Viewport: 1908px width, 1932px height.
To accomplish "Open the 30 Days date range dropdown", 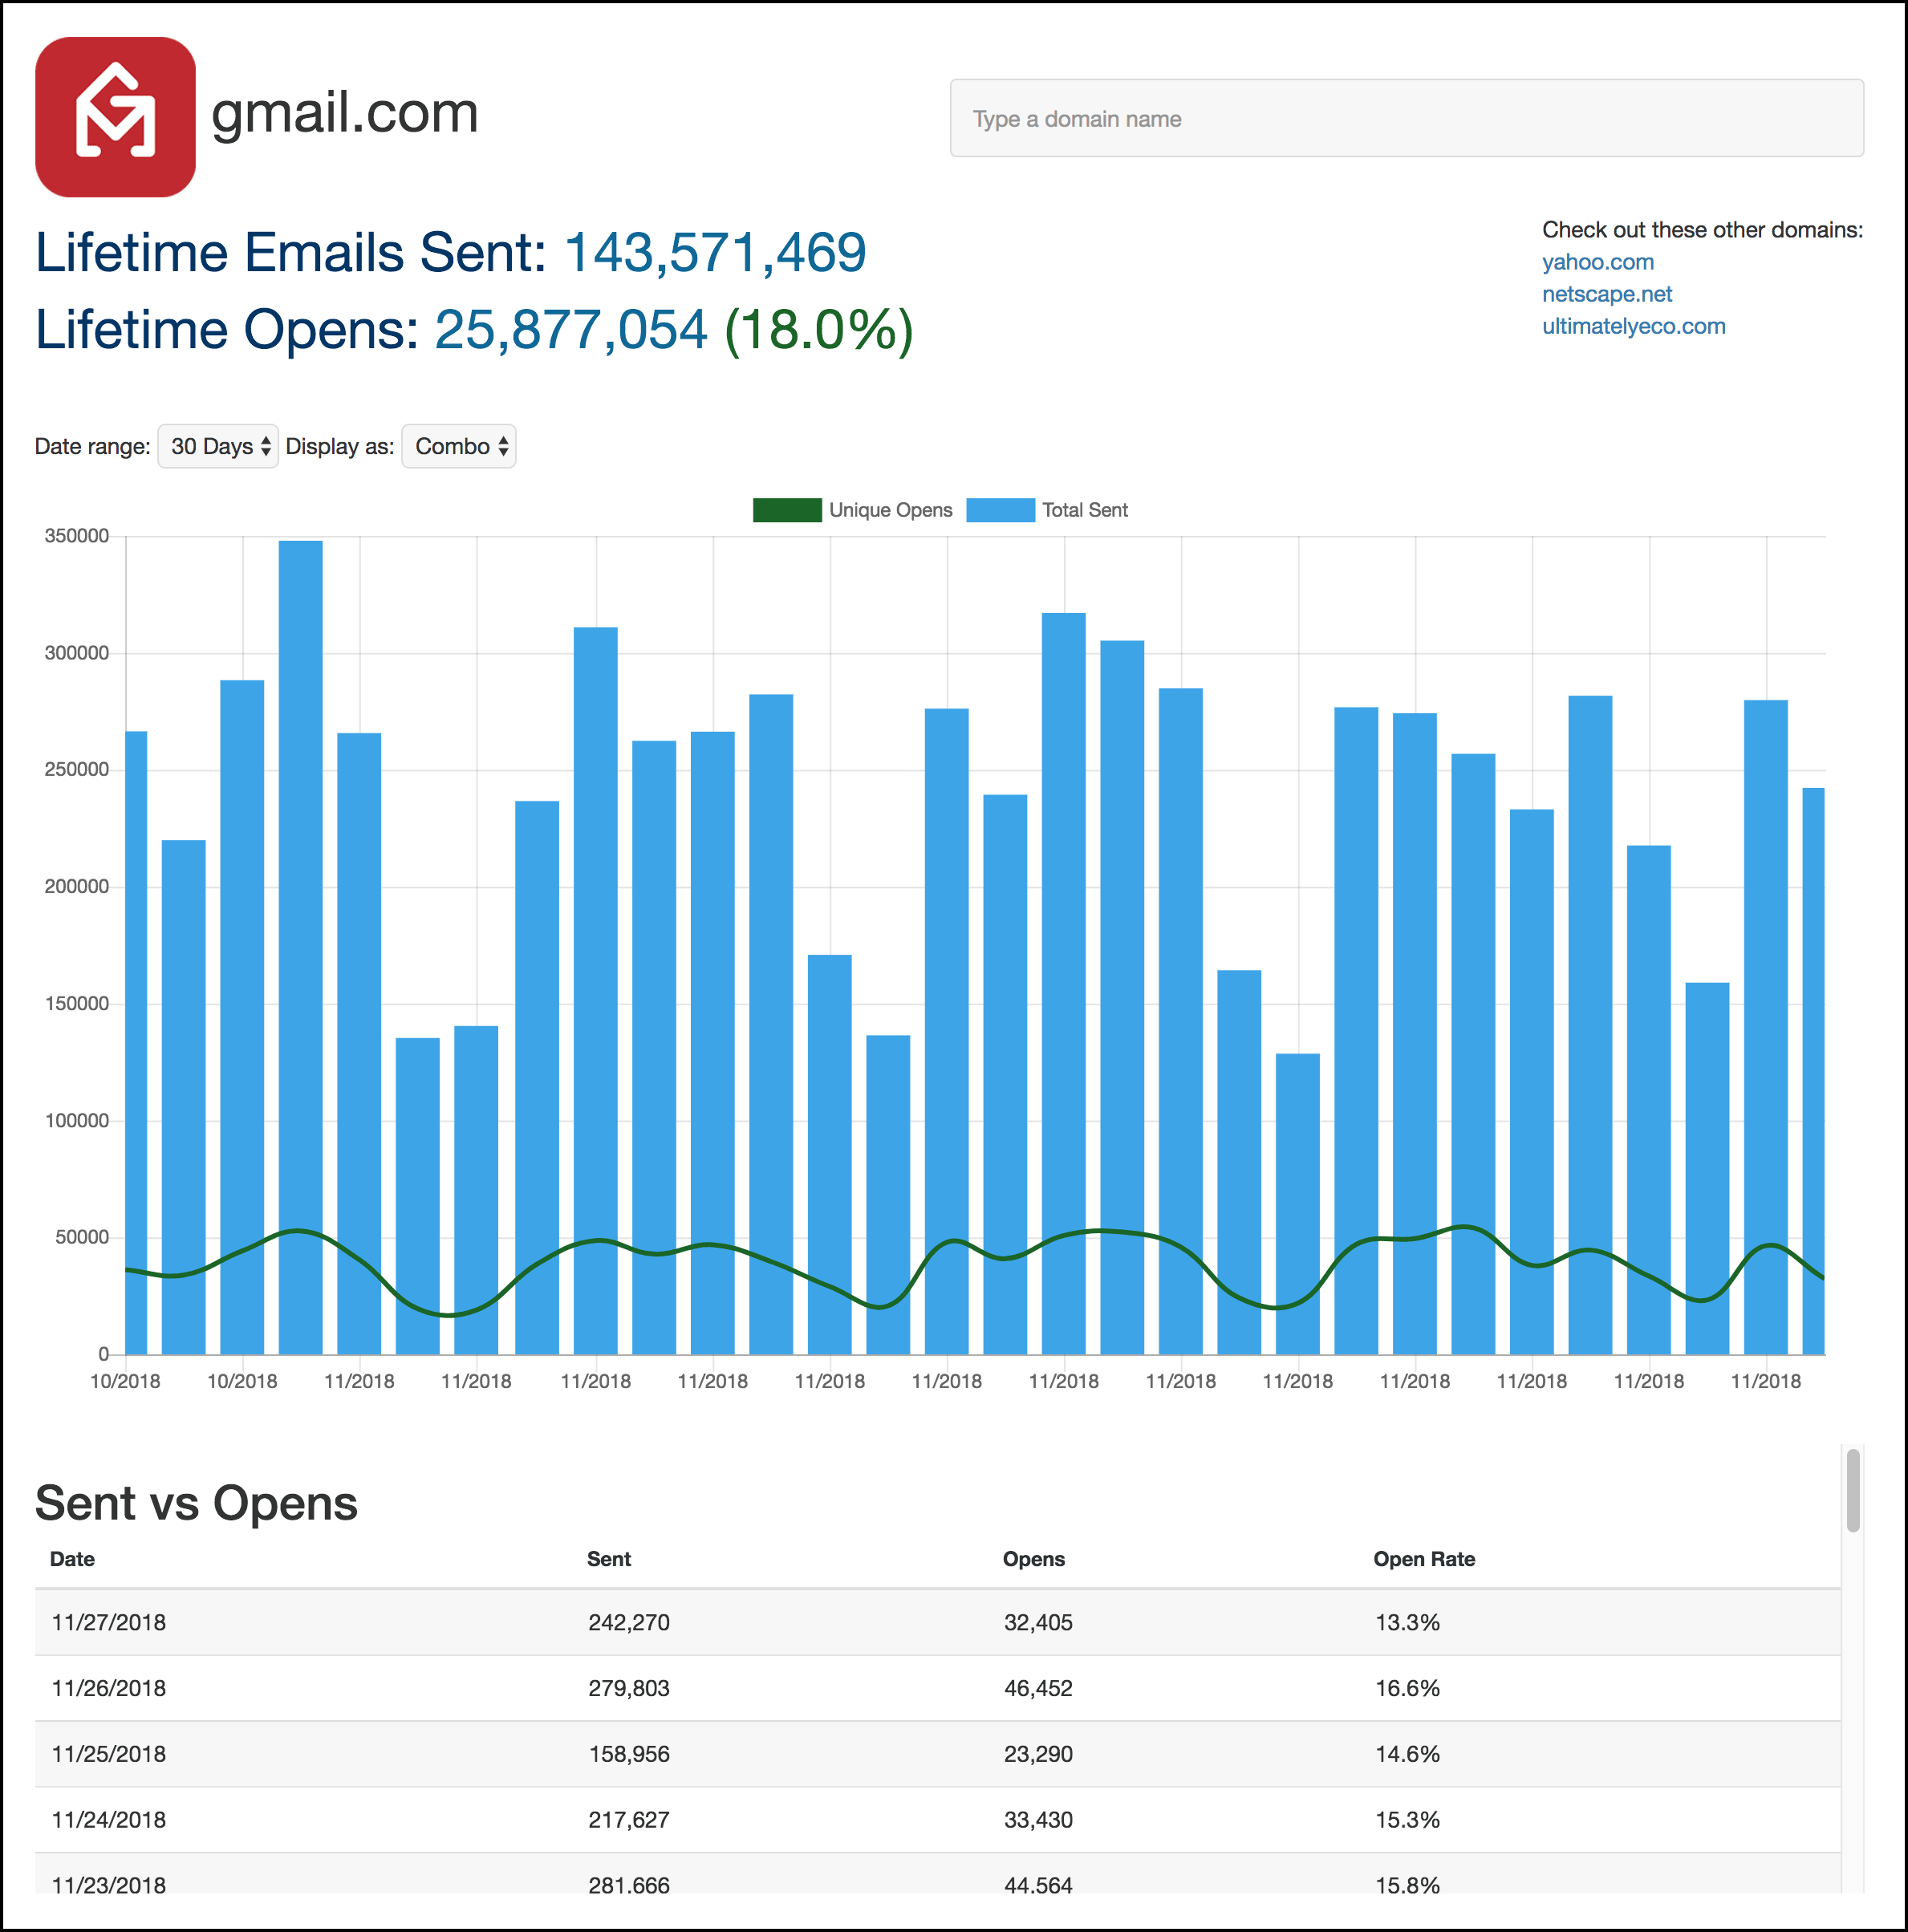I will (218, 446).
